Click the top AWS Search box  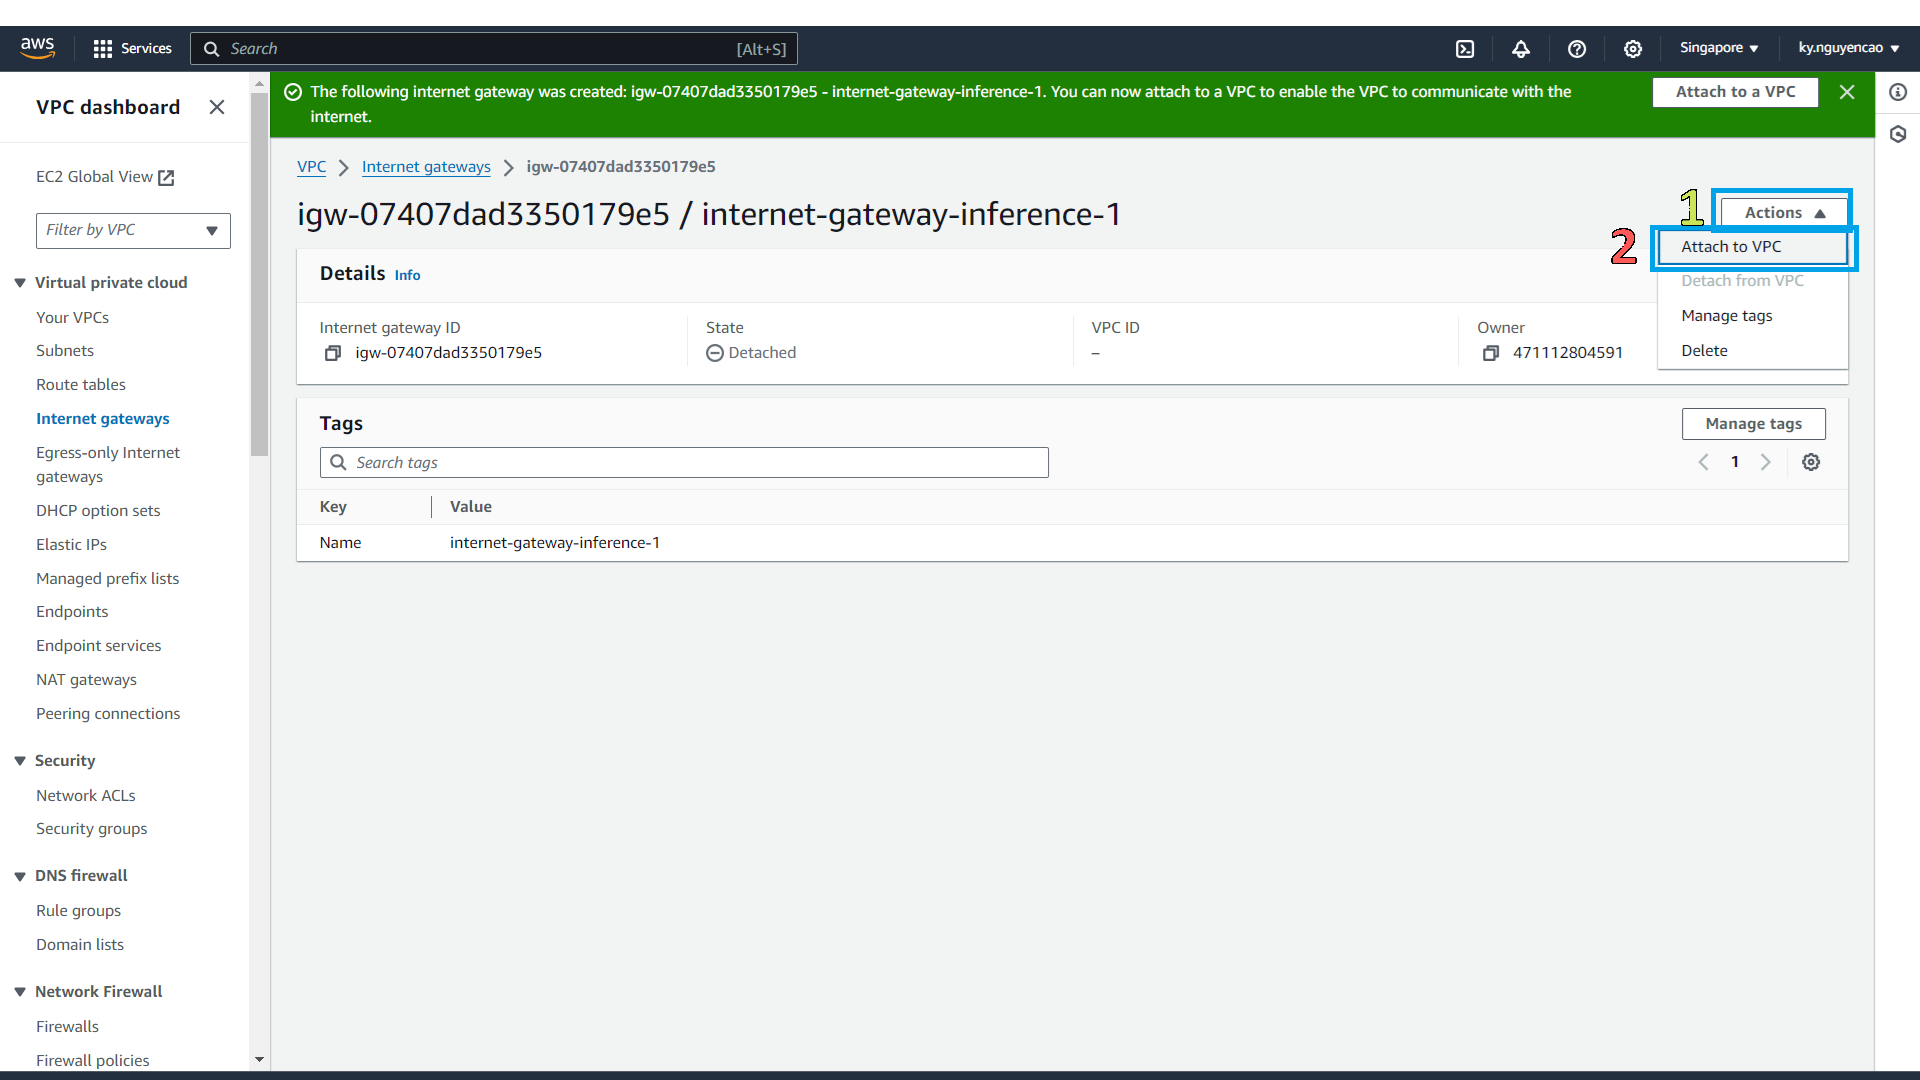click(494, 49)
